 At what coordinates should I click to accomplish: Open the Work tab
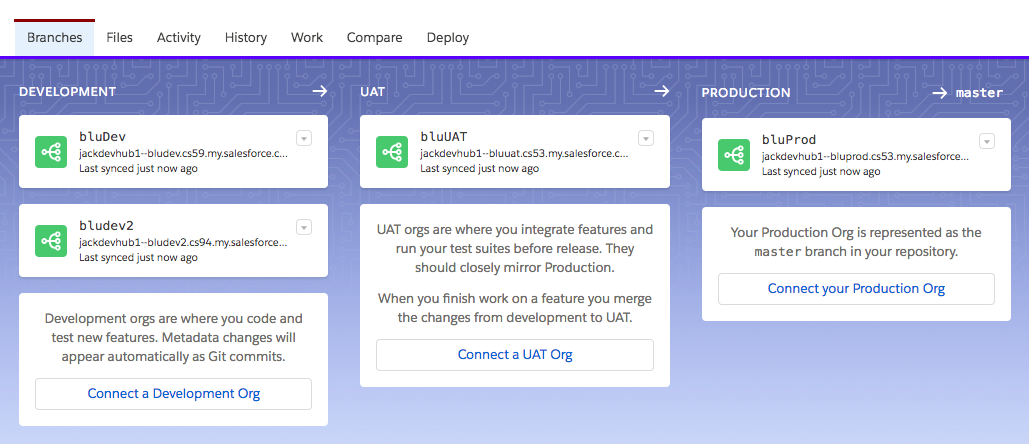(306, 37)
